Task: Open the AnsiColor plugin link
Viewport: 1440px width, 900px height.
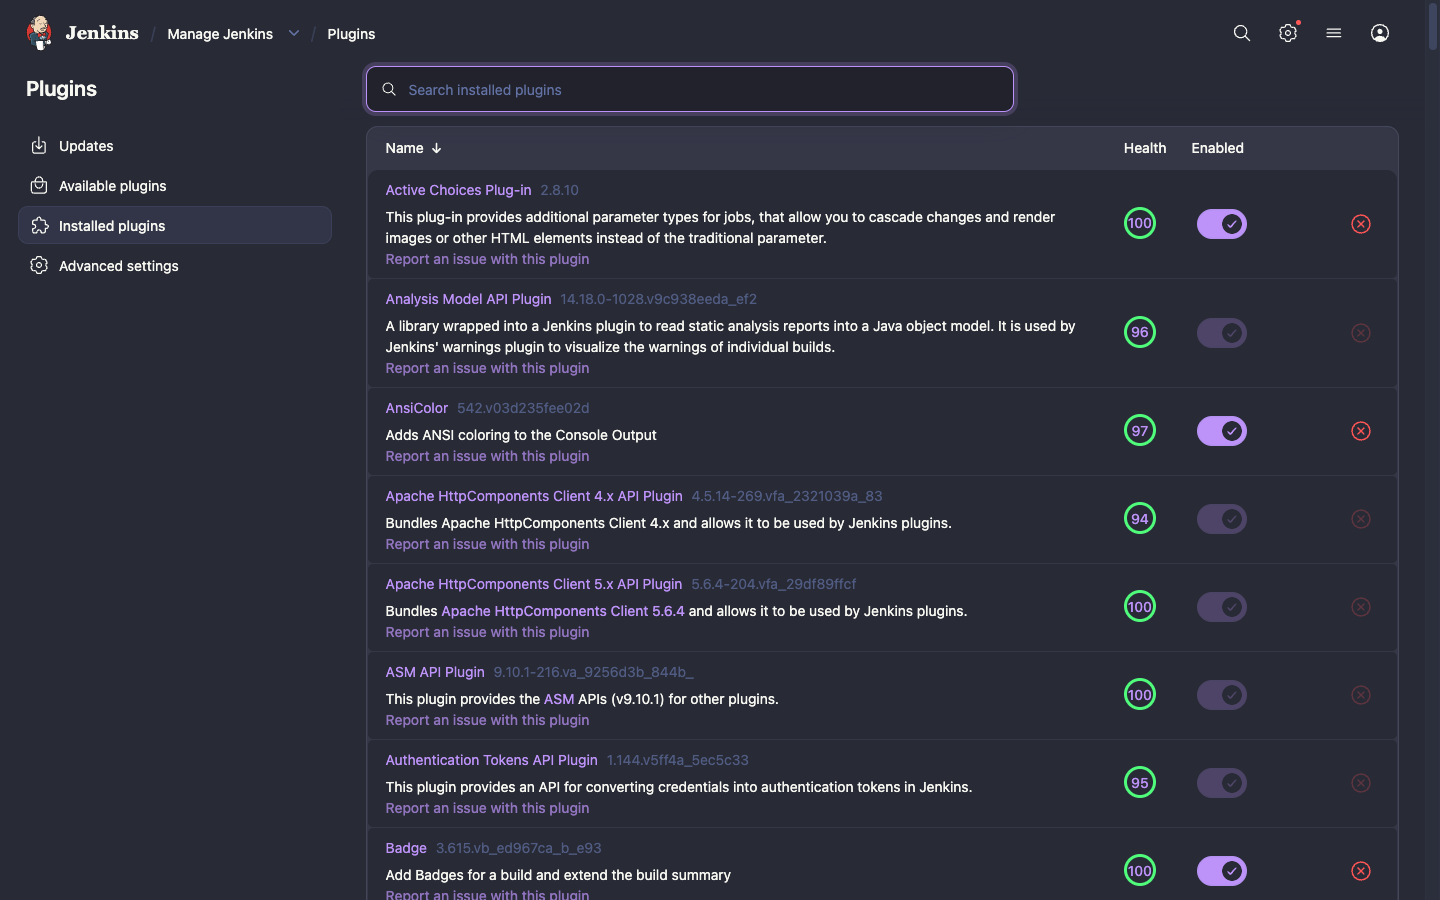Action: [416, 408]
